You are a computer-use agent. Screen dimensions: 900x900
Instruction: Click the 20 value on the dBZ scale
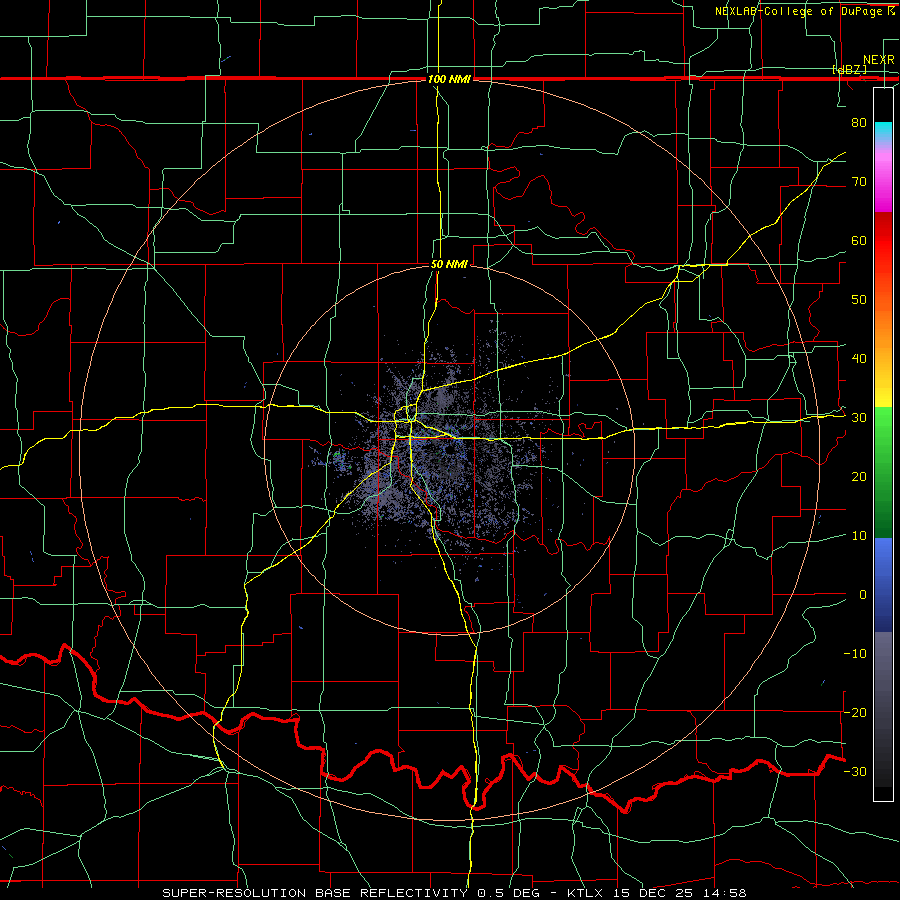point(859,477)
